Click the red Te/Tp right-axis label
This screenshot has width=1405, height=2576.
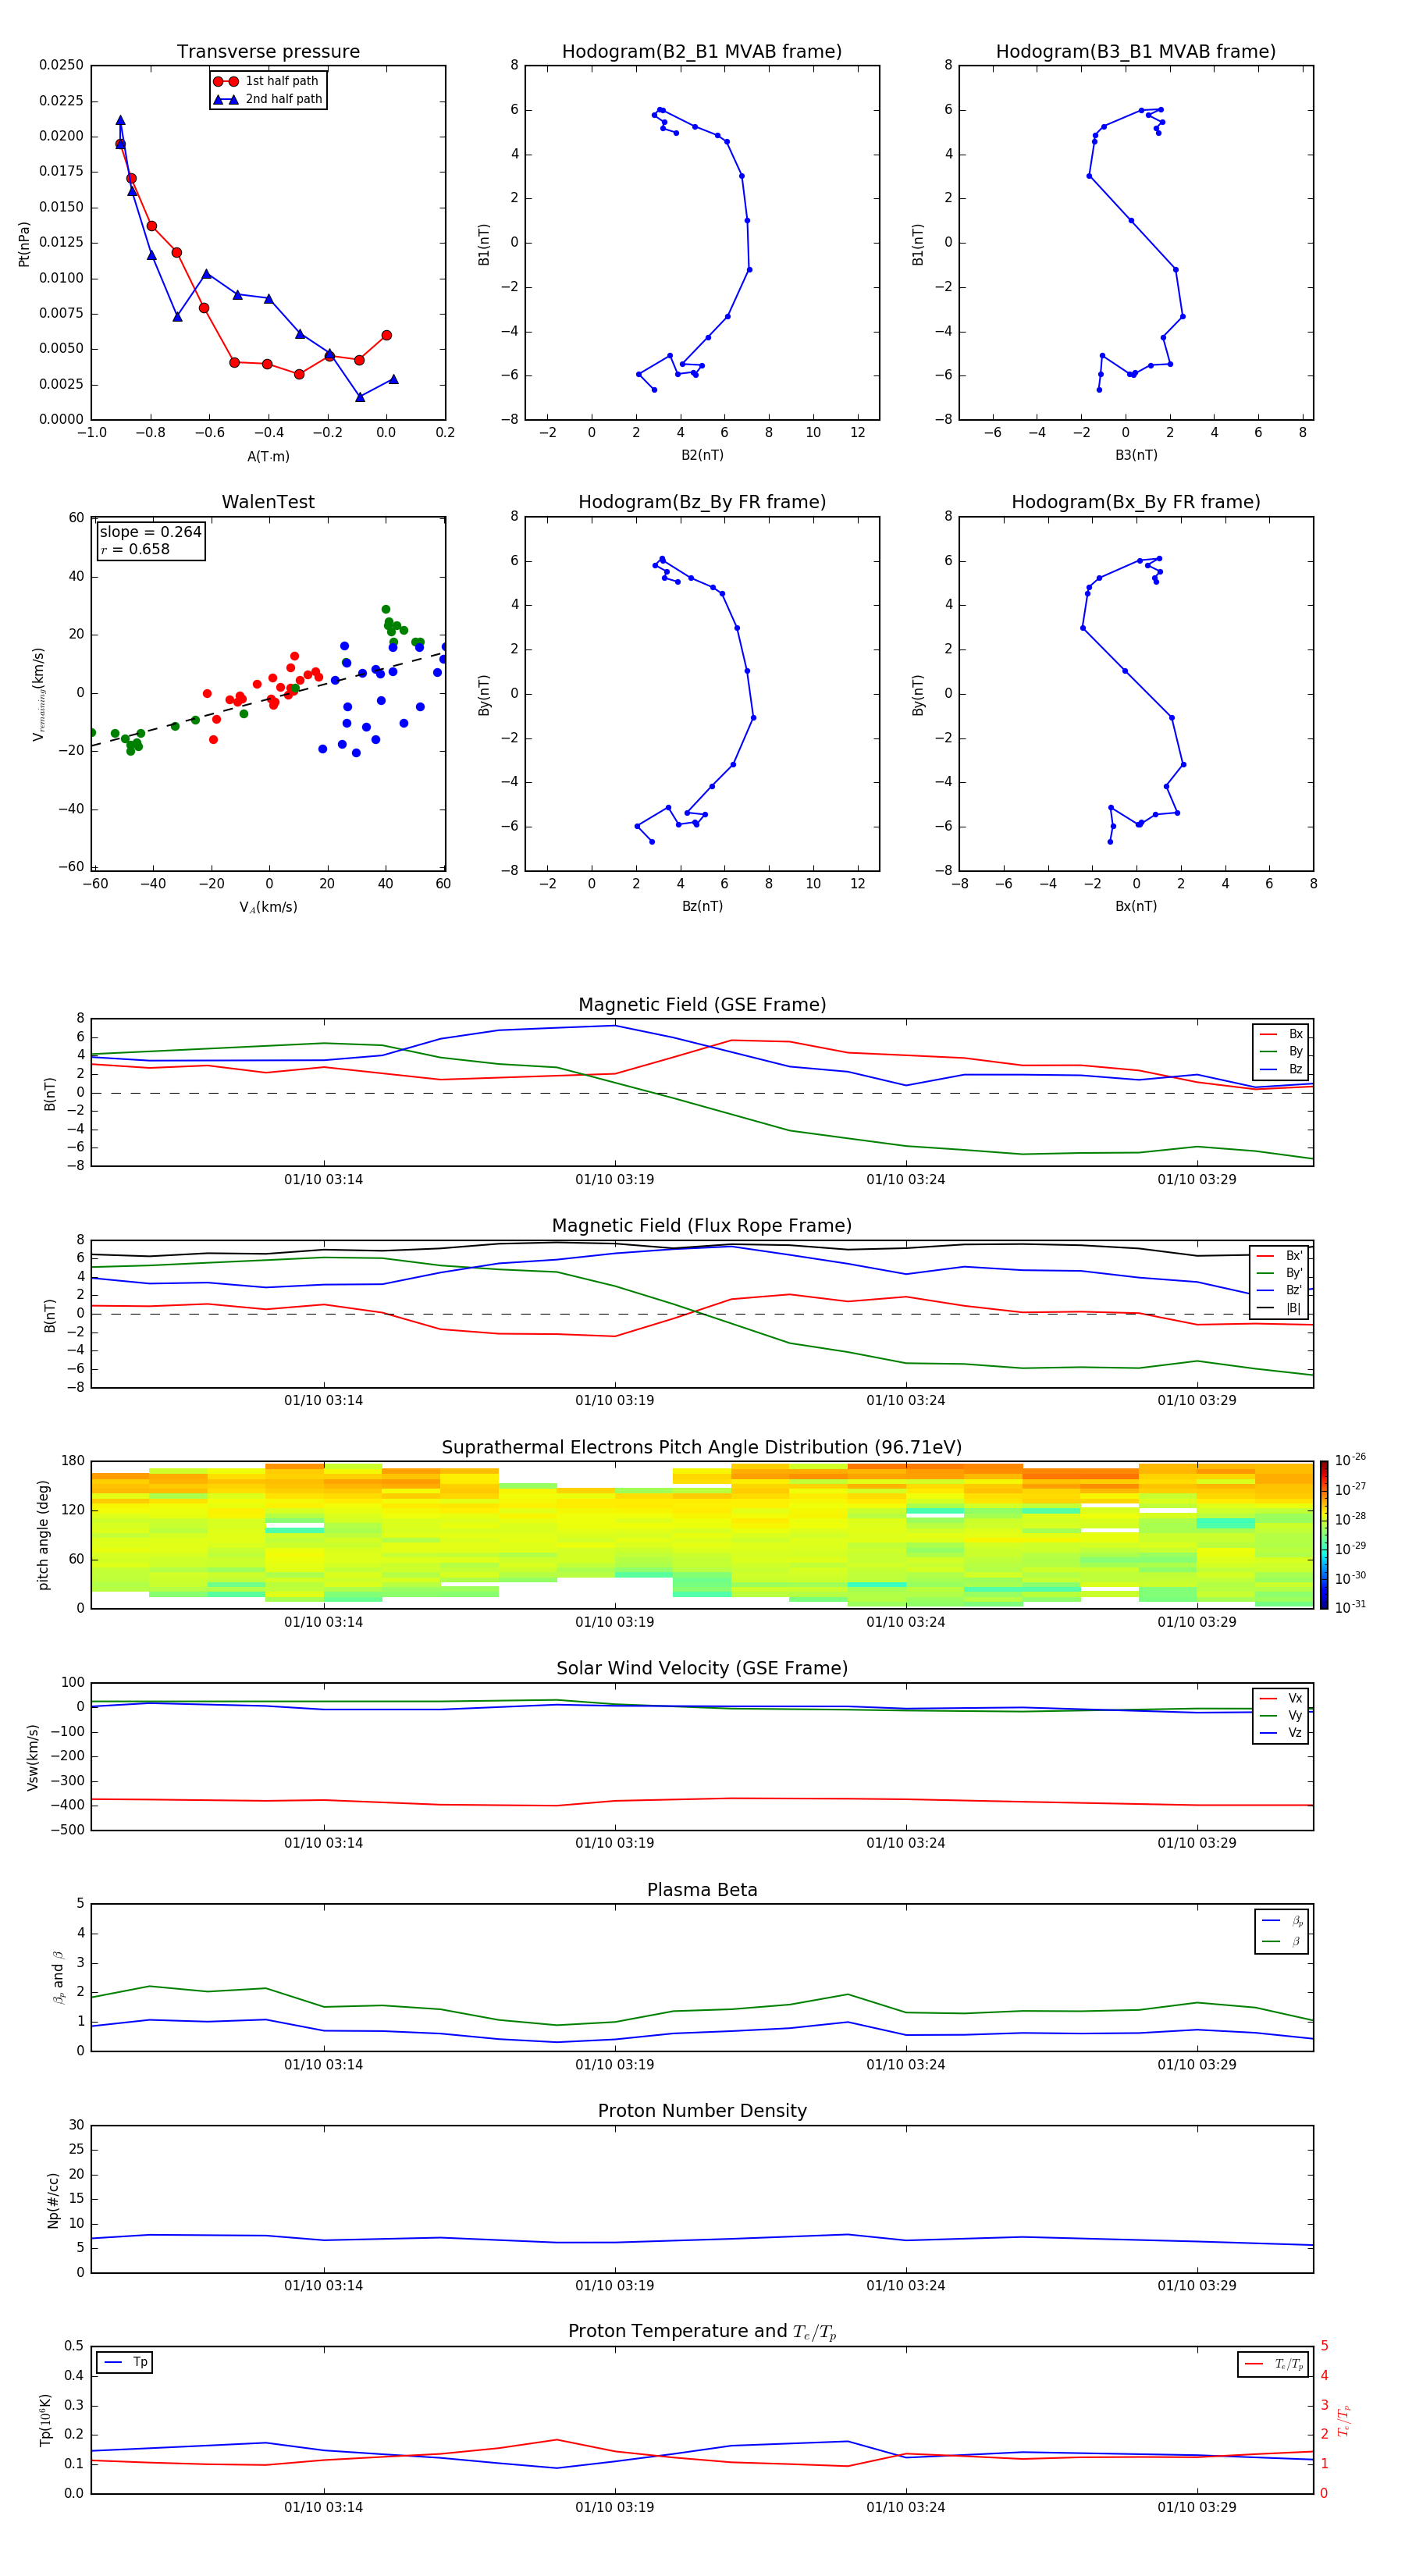pos(1344,2420)
